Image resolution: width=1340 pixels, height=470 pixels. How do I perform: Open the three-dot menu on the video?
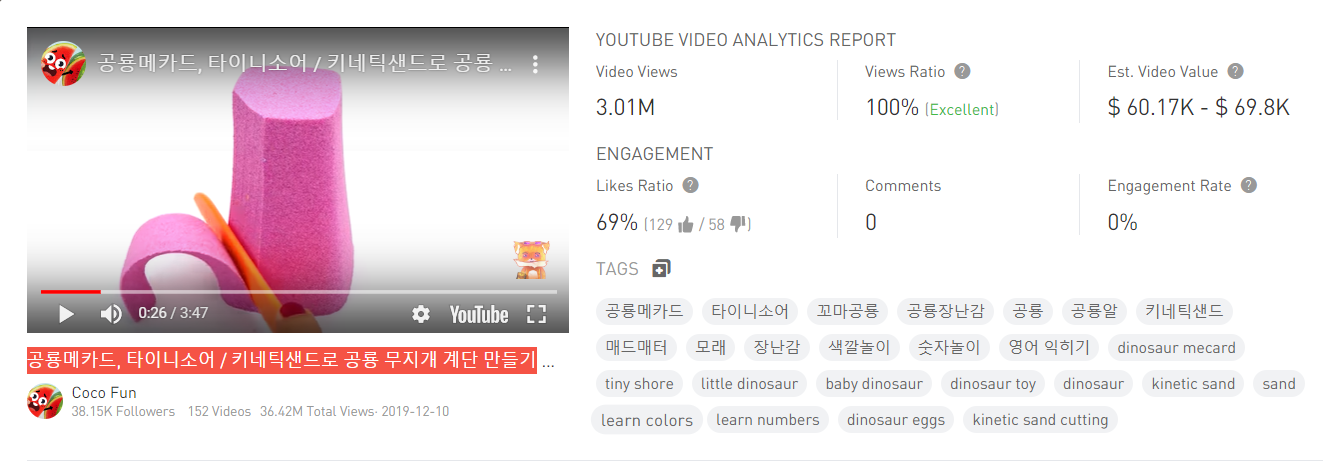(535, 64)
